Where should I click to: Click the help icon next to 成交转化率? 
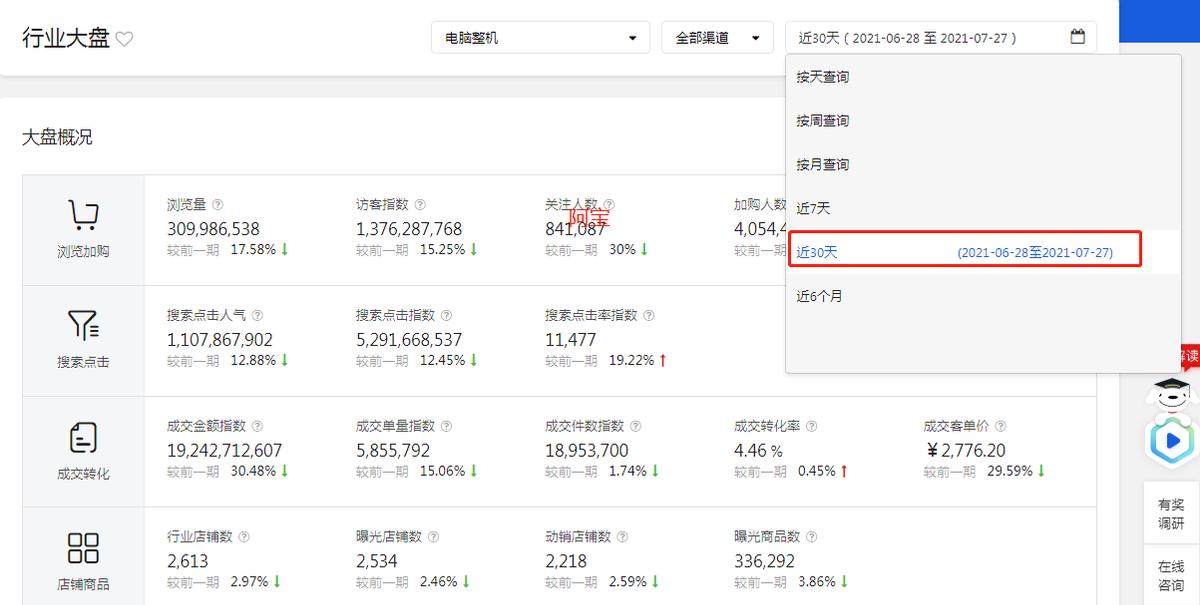810,425
